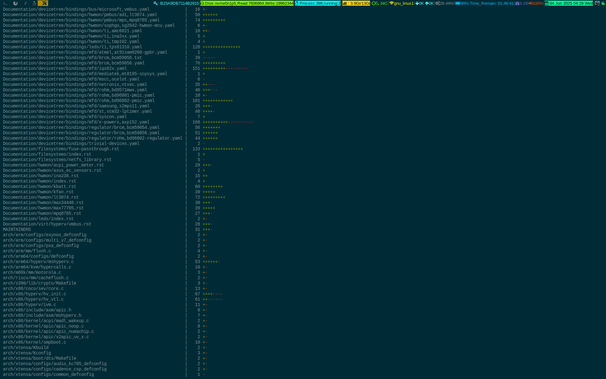Click the arch/arm64/hyperv/mshyperv.c line
Screen dimensions: 606x379
(38, 262)
